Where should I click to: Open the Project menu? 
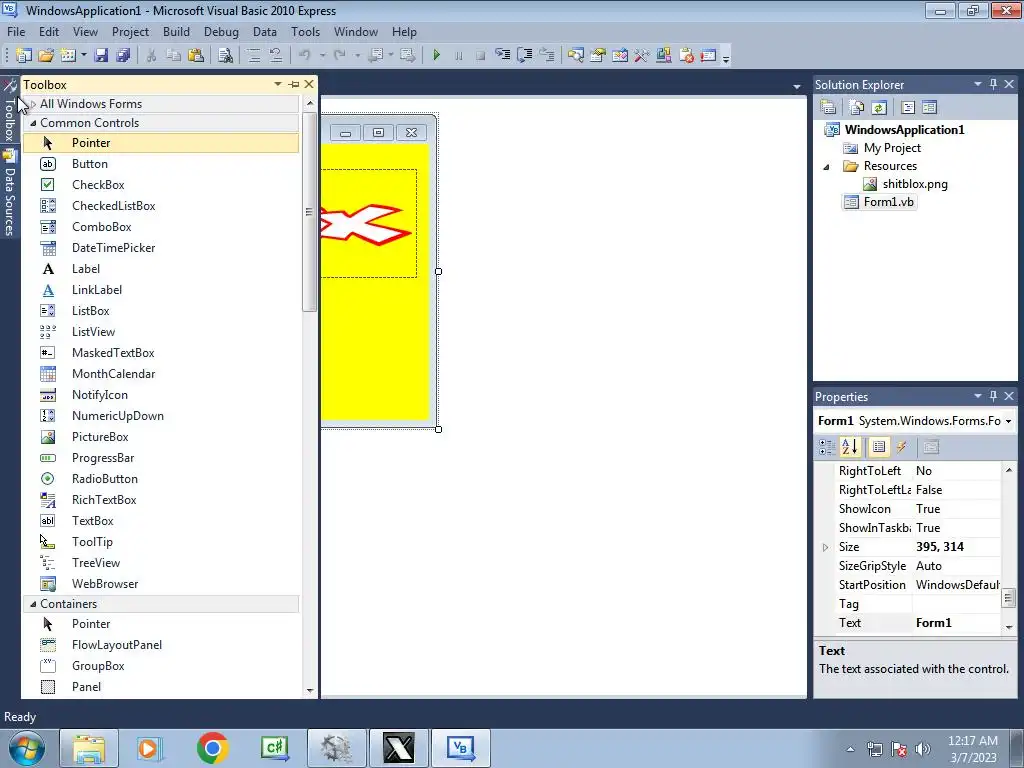click(x=131, y=31)
